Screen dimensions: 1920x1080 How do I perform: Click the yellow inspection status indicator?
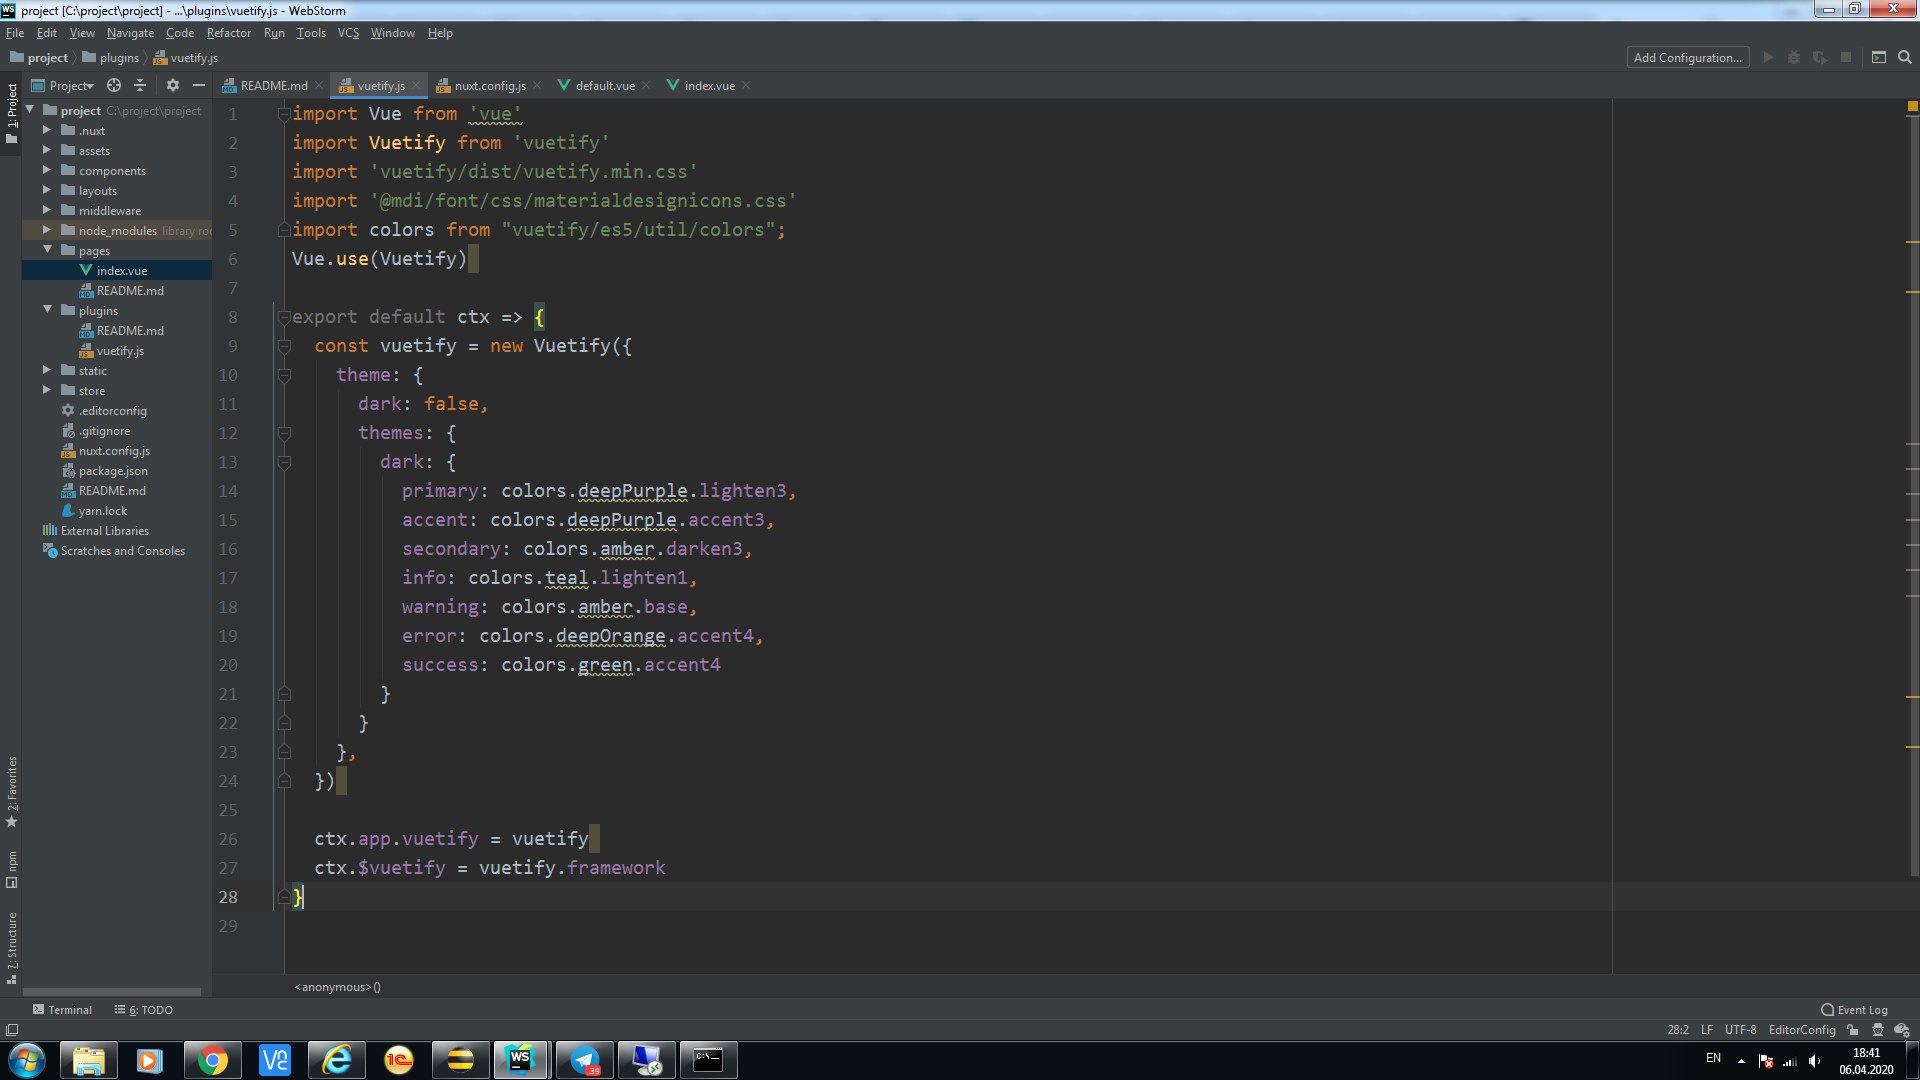[x=1912, y=106]
